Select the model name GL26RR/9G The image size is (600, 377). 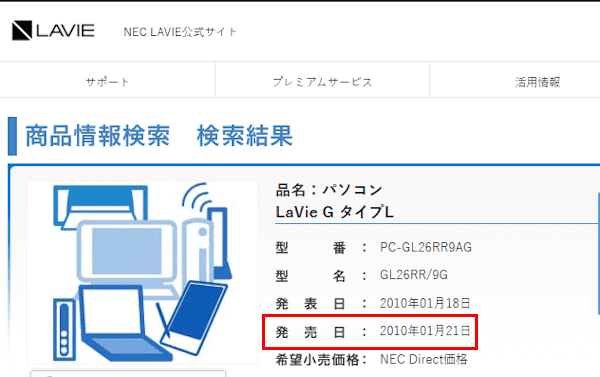[x=414, y=275]
